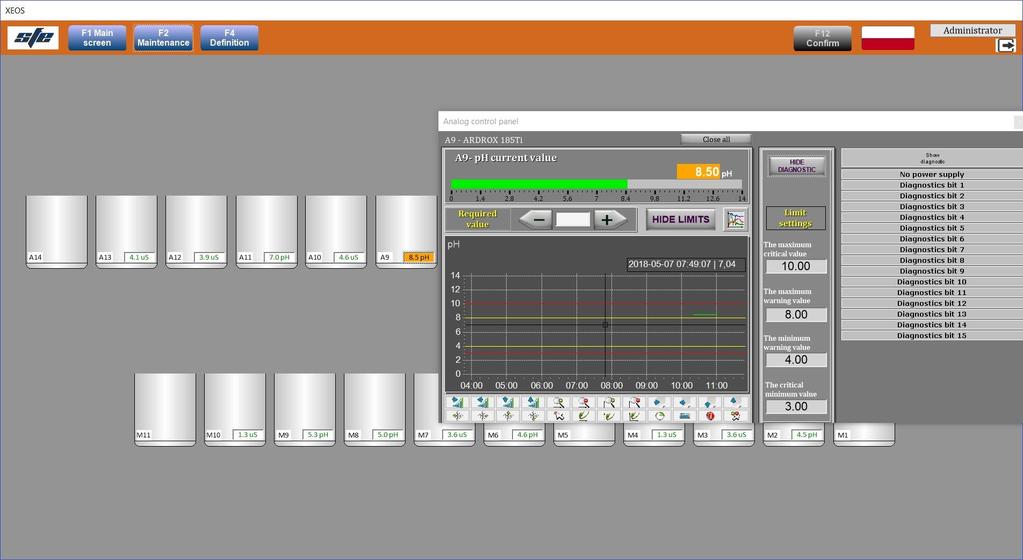Click the minimum warning value field 4.00
This screenshot has width=1023, height=560.
[x=795, y=360]
